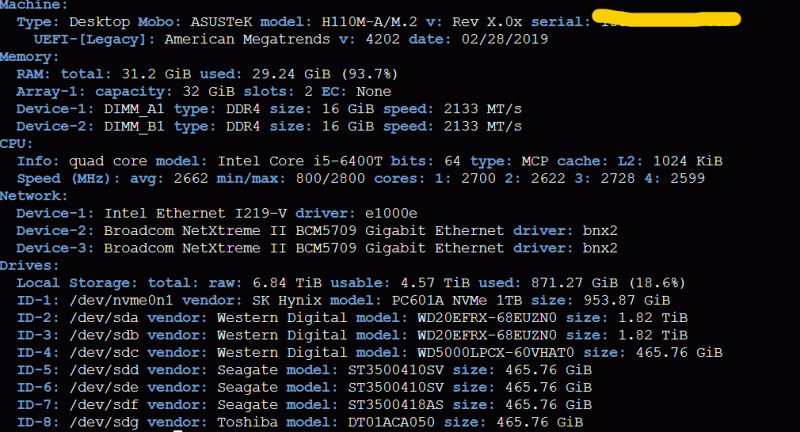
Task: Select RAM total value 31.2 GiB
Action: [x=156, y=74]
